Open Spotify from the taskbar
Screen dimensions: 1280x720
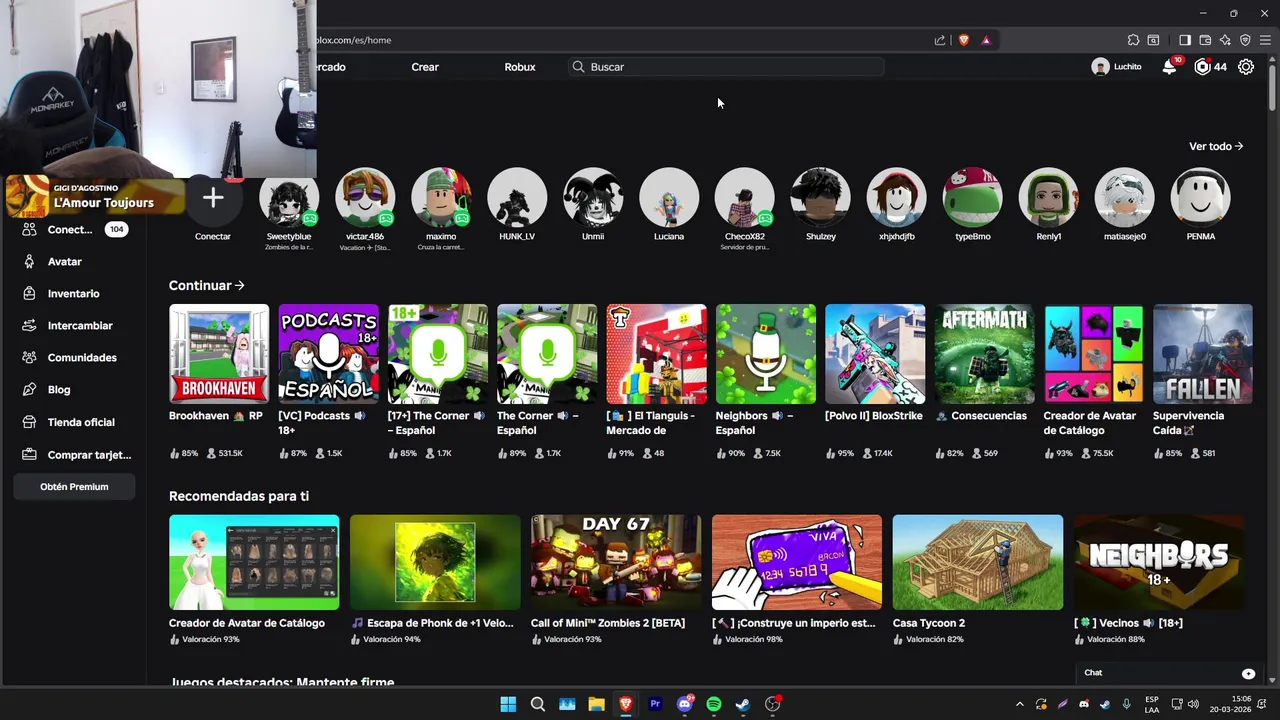[x=714, y=704]
